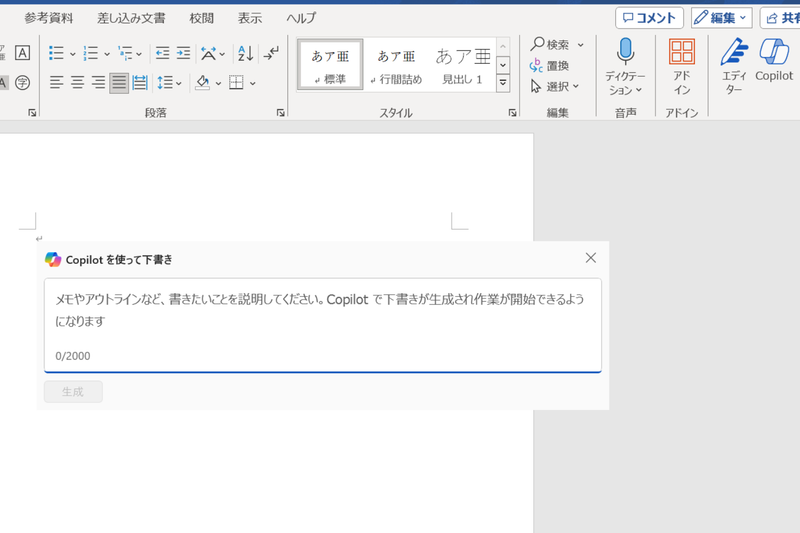Click 検索 search button
800x533 pixels.
tap(550, 44)
